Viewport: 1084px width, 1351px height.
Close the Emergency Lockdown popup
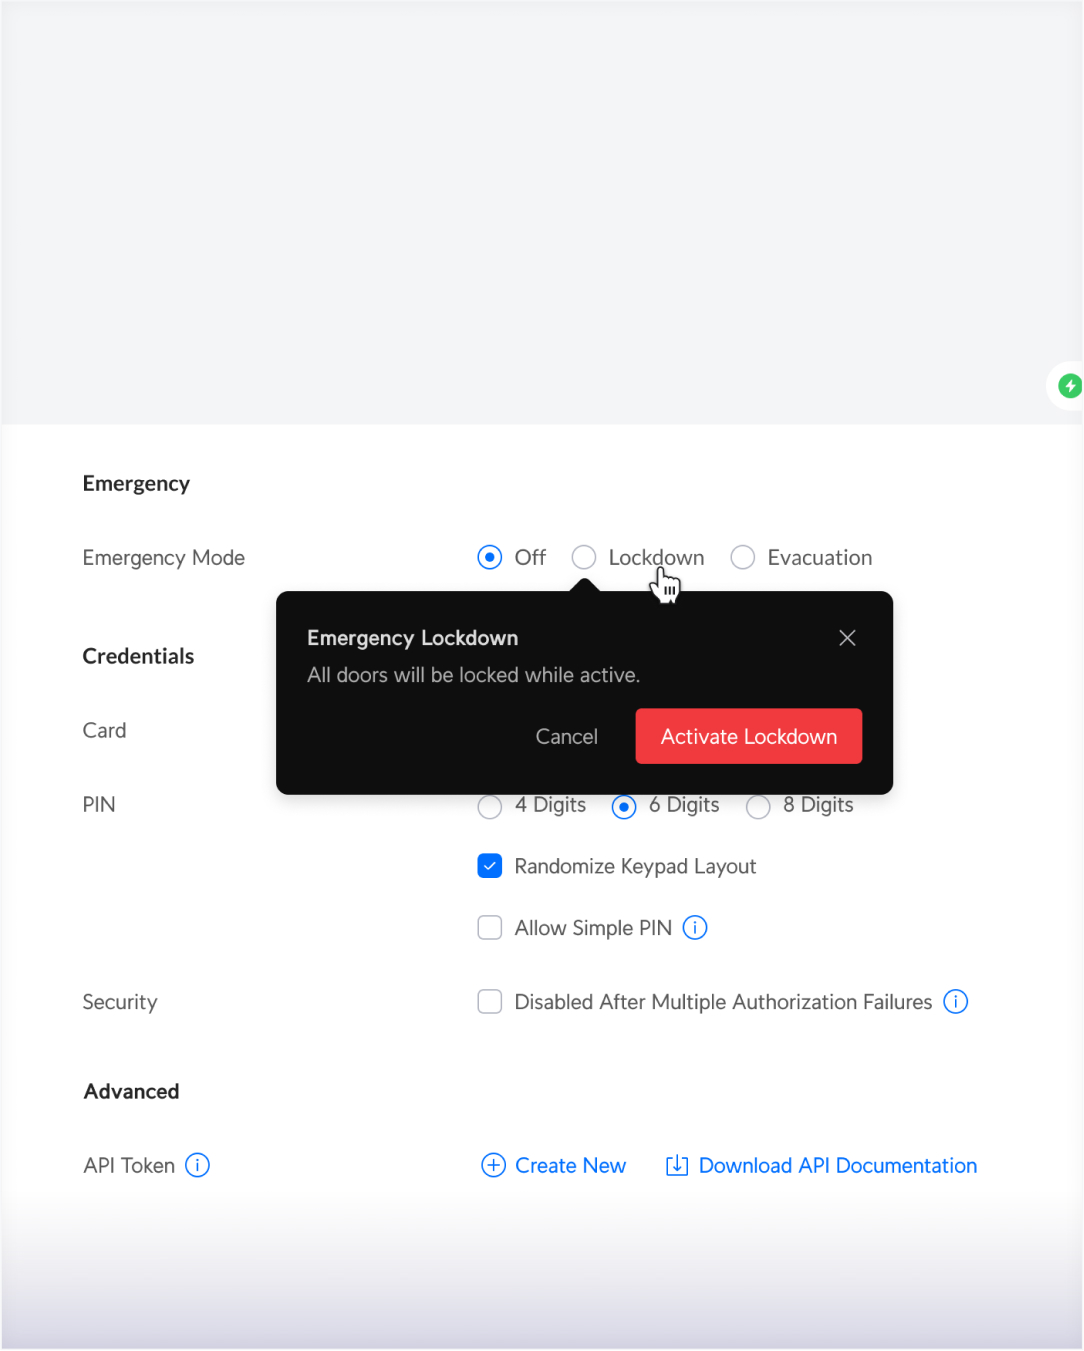click(847, 638)
